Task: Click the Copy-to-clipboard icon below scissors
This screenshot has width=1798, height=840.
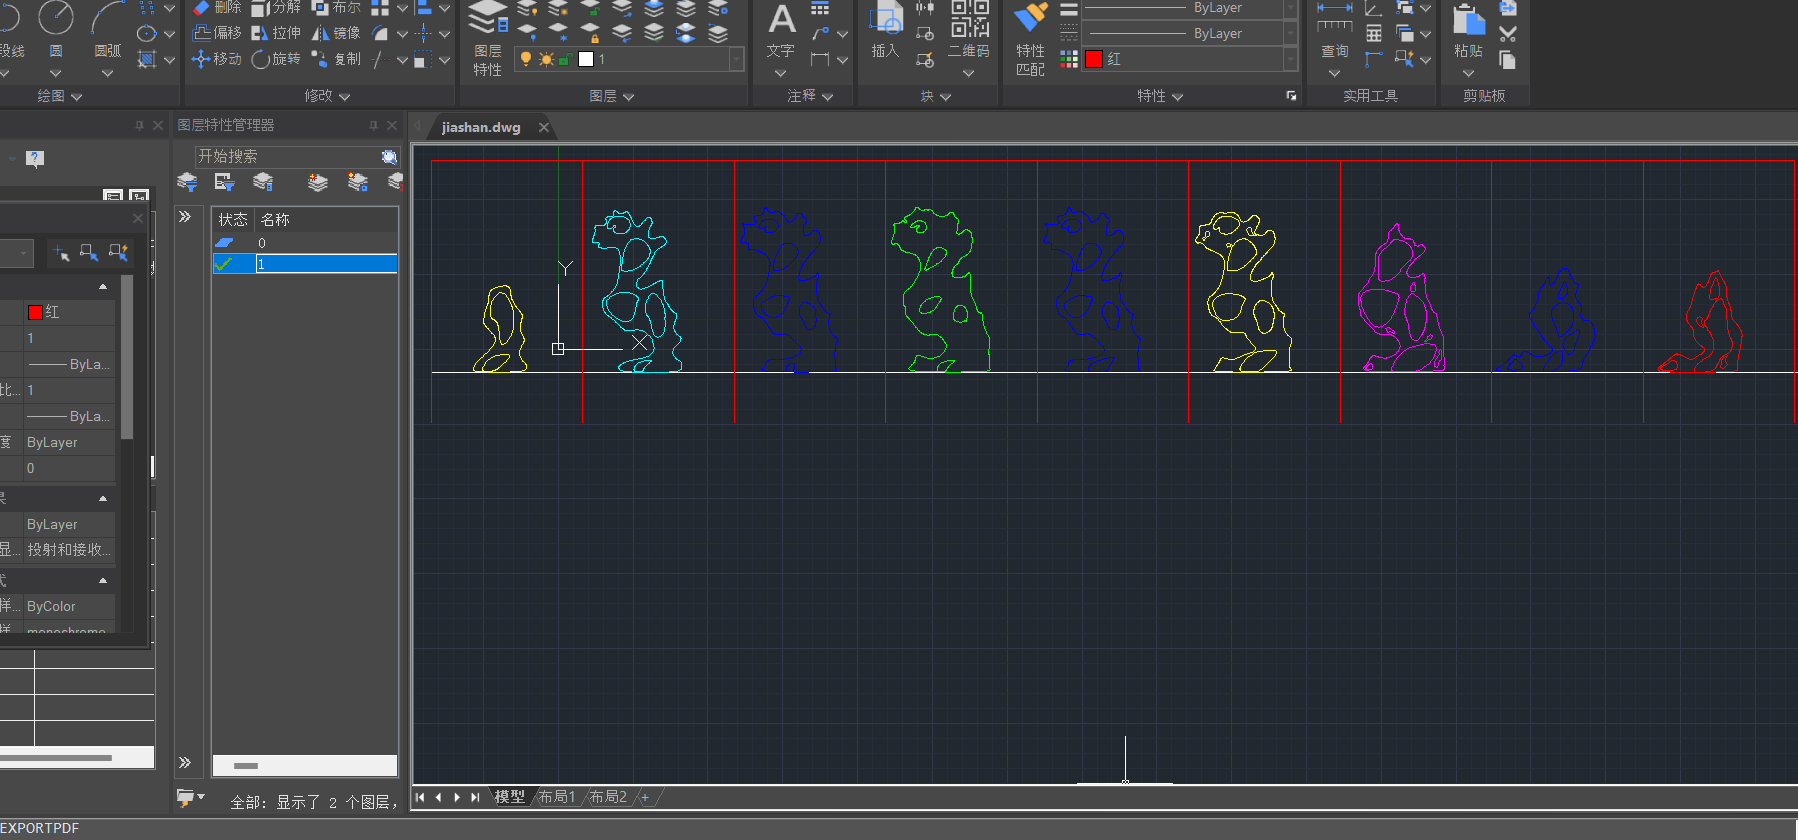Action: point(1508,60)
